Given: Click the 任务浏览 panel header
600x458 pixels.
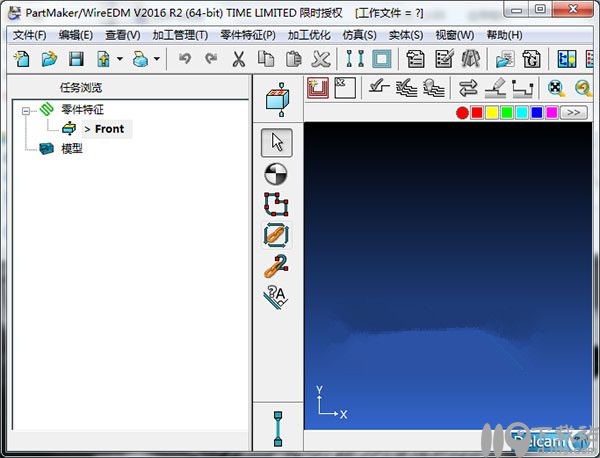Looking at the screenshot, I should (81, 88).
